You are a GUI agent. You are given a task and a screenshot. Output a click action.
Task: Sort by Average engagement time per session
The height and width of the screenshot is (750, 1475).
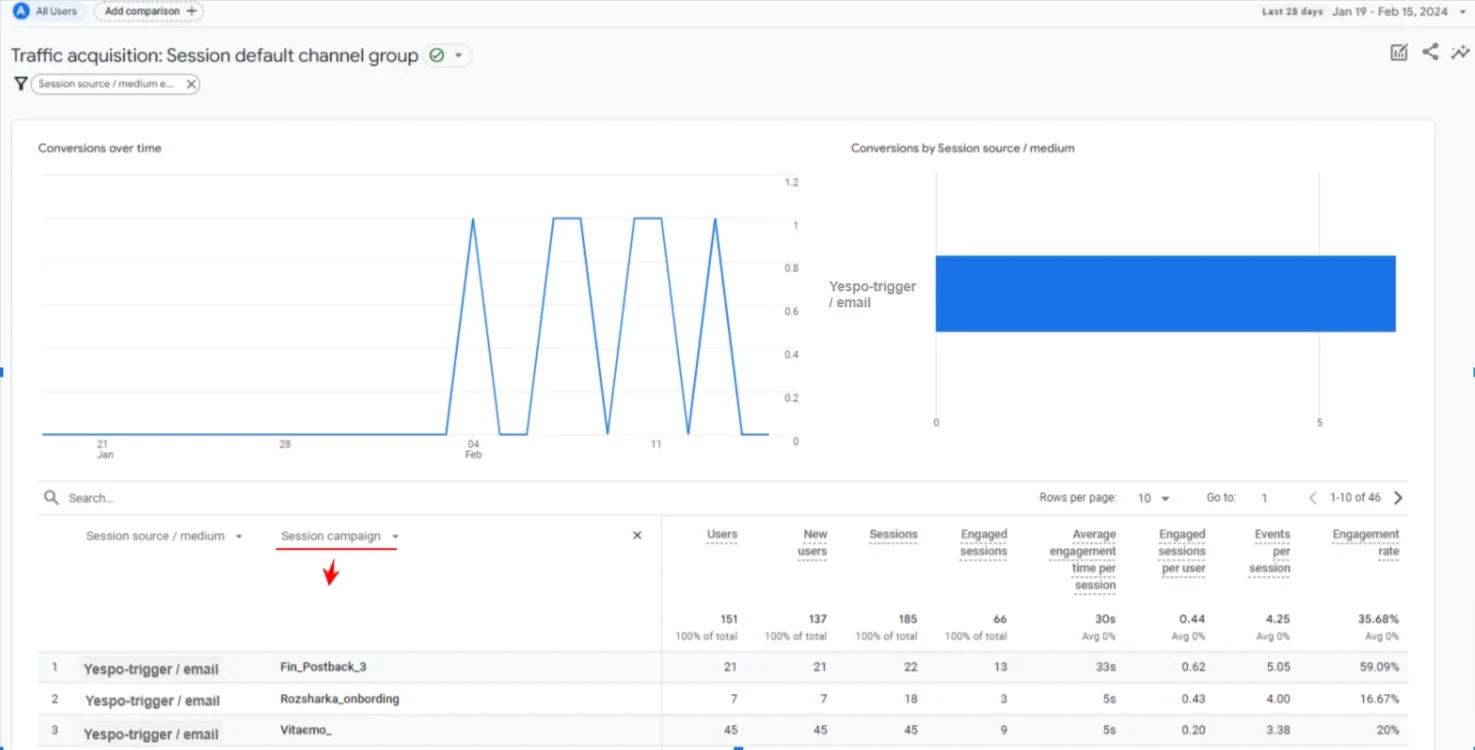pos(1083,560)
